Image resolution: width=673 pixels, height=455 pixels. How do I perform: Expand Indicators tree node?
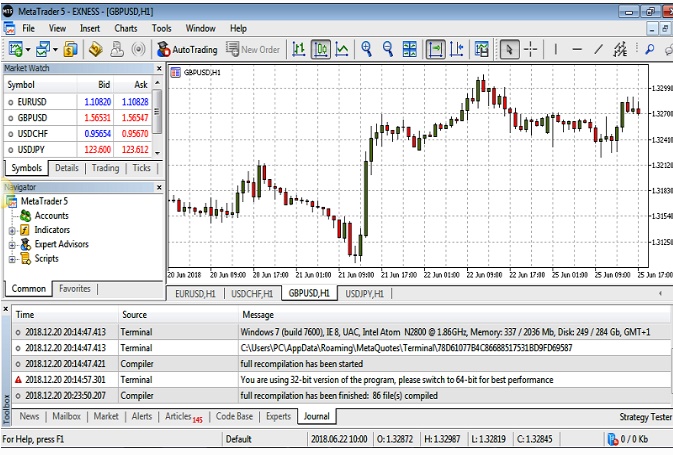point(12,231)
